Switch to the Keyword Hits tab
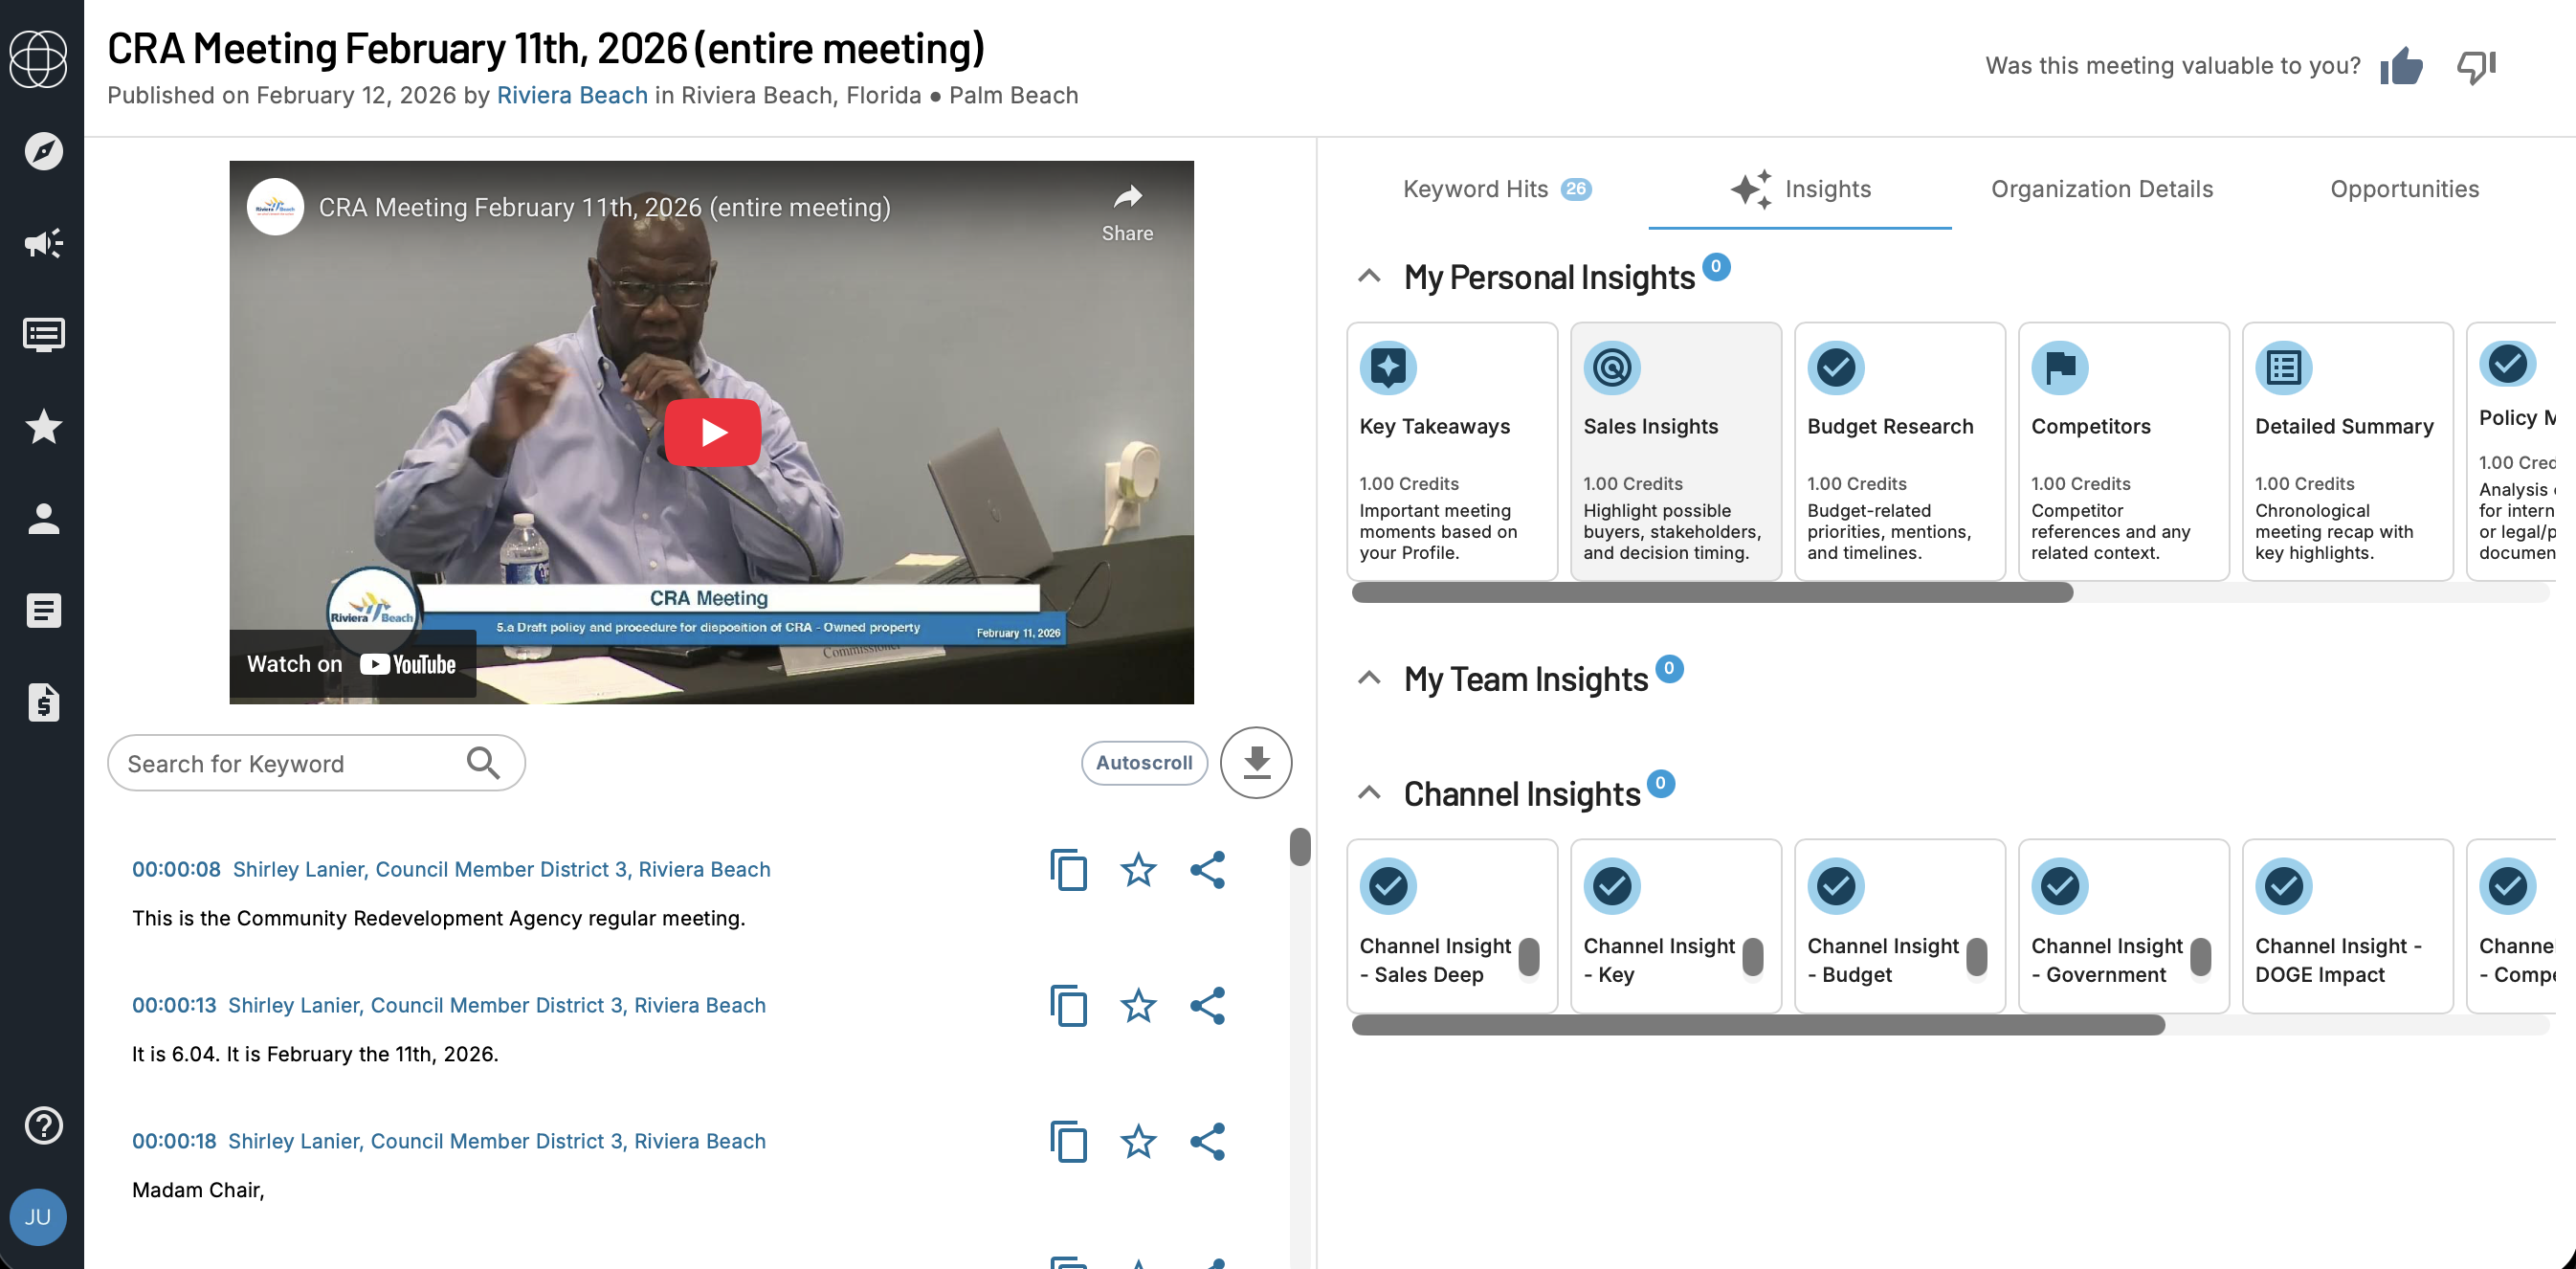Screen dimensions: 2576x1269 [1495, 189]
